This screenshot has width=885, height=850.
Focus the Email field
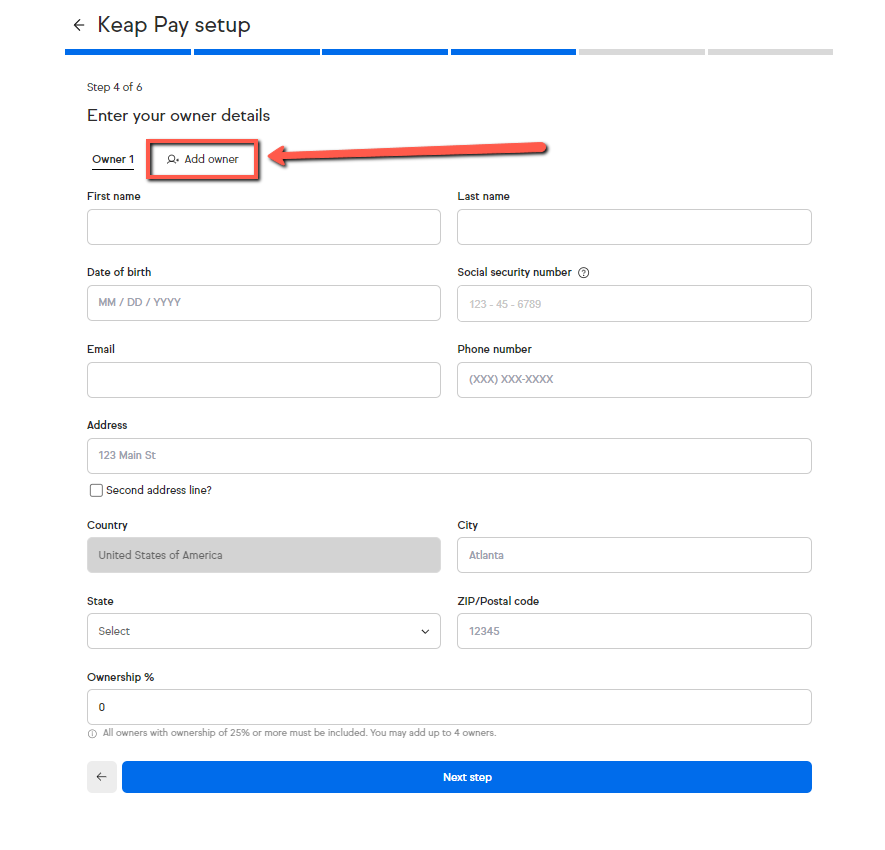click(x=264, y=380)
